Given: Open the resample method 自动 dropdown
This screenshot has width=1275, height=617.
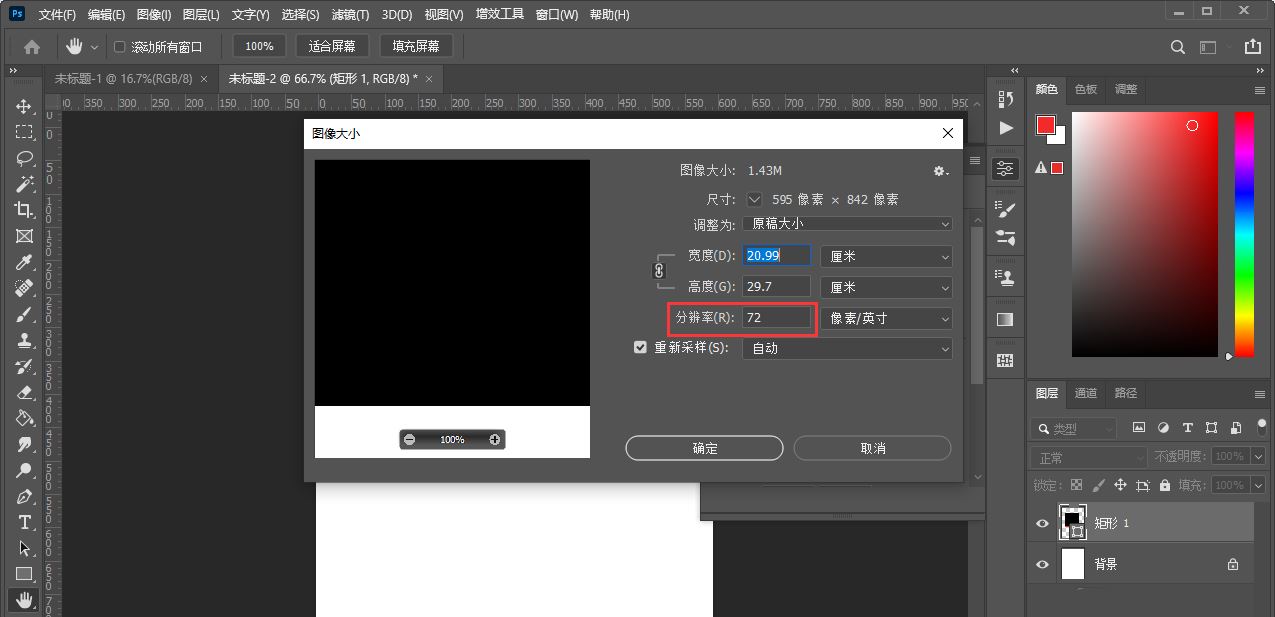Looking at the screenshot, I should pyautogui.click(x=847, y=348).
